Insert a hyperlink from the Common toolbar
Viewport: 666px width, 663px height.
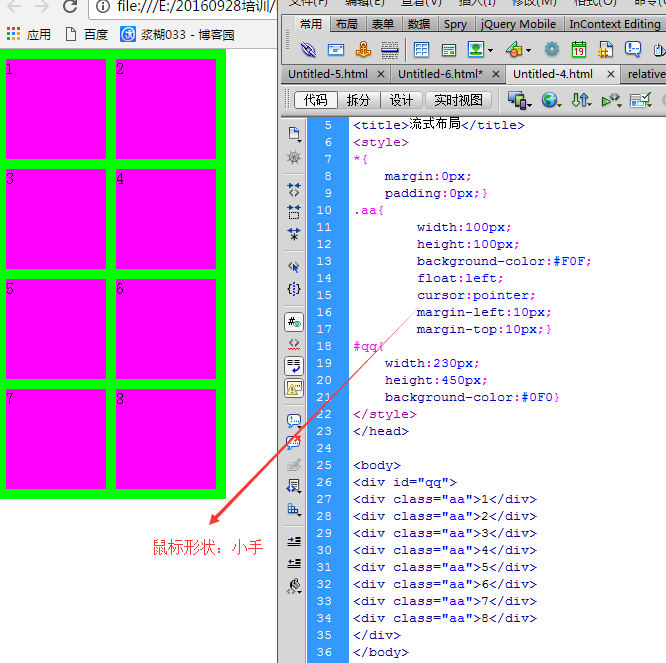point(308,50)
